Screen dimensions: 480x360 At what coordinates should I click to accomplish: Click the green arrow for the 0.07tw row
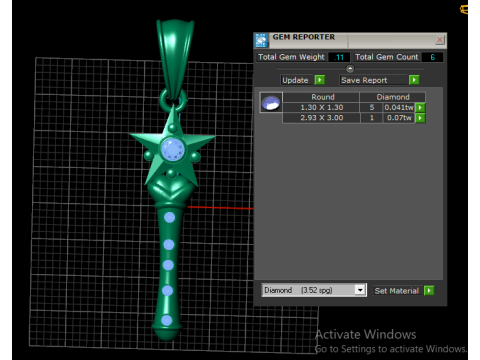click(420, 118)
